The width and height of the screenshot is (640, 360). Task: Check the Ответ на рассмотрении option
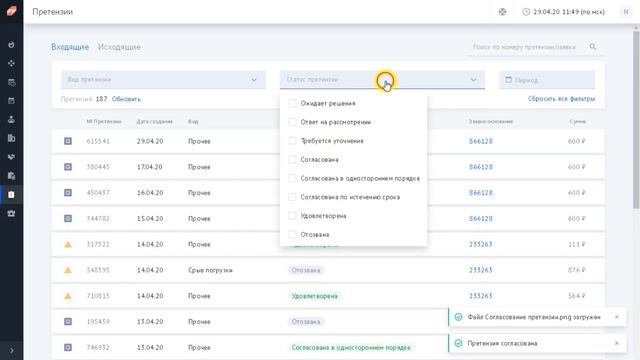(292, 122)
